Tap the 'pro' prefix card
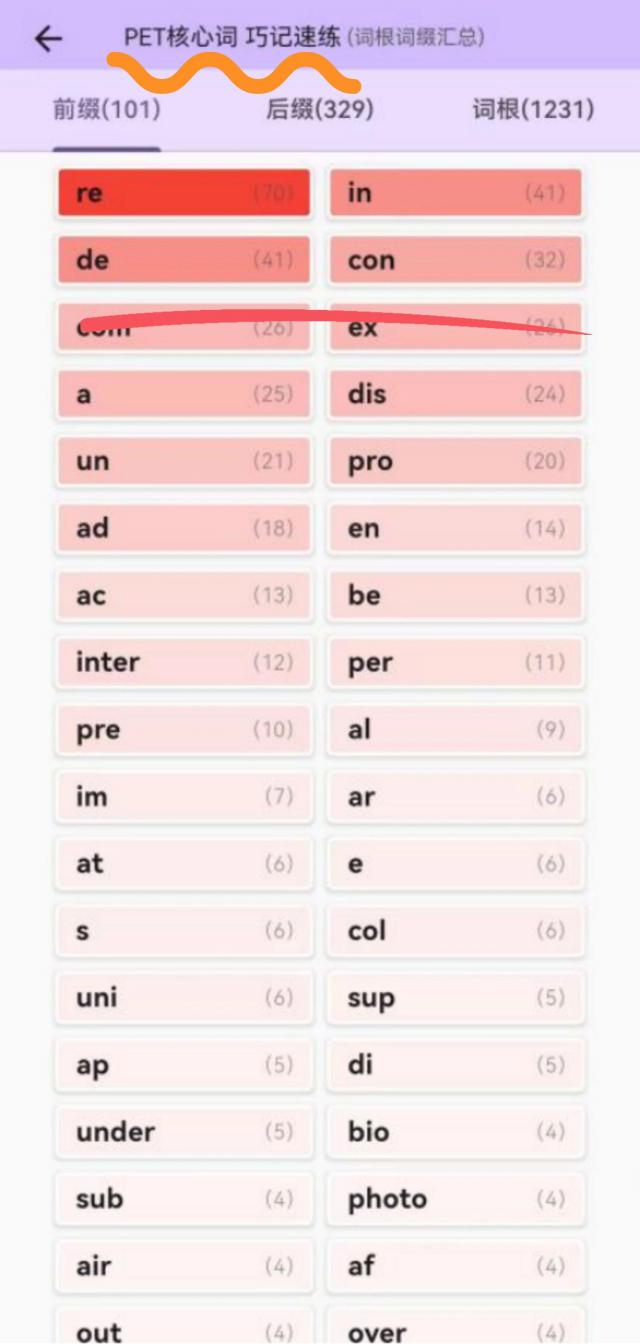 pyautogui.click(x=455, y=461)
